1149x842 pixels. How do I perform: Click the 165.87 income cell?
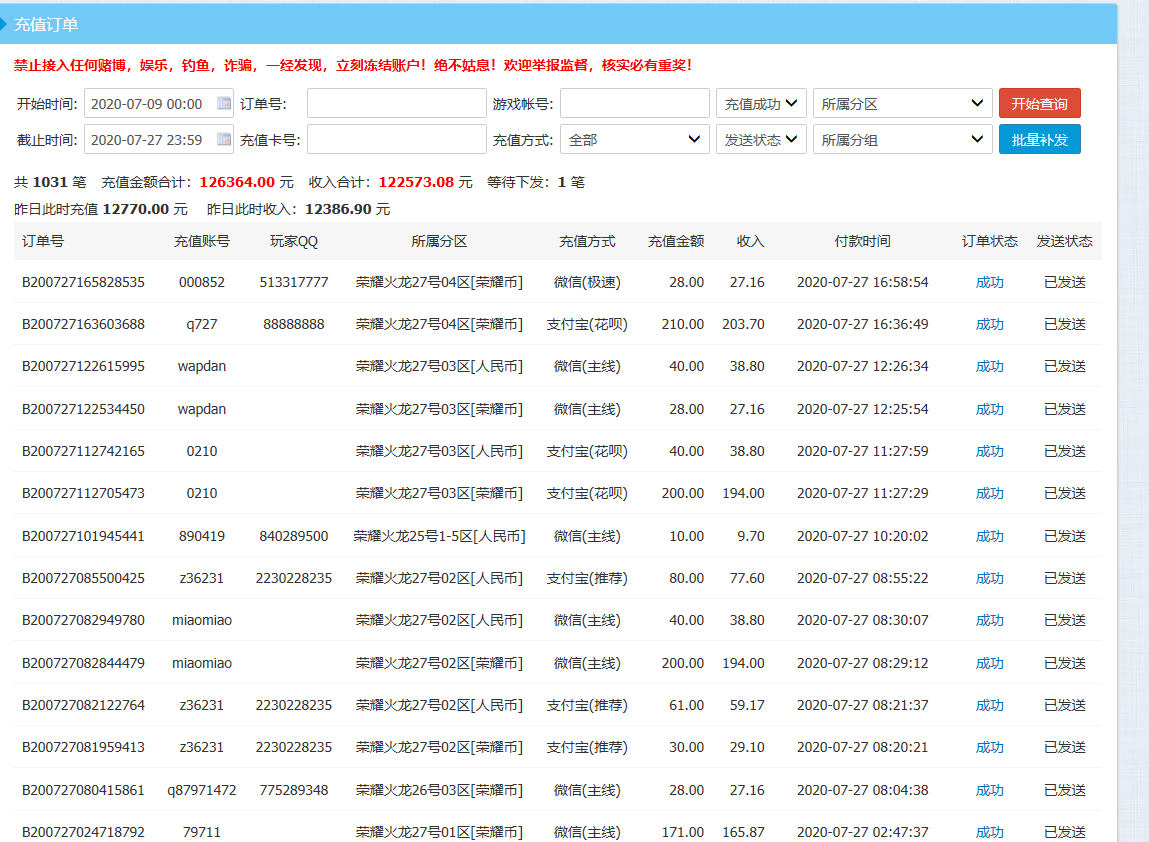(x=743, y=832)
